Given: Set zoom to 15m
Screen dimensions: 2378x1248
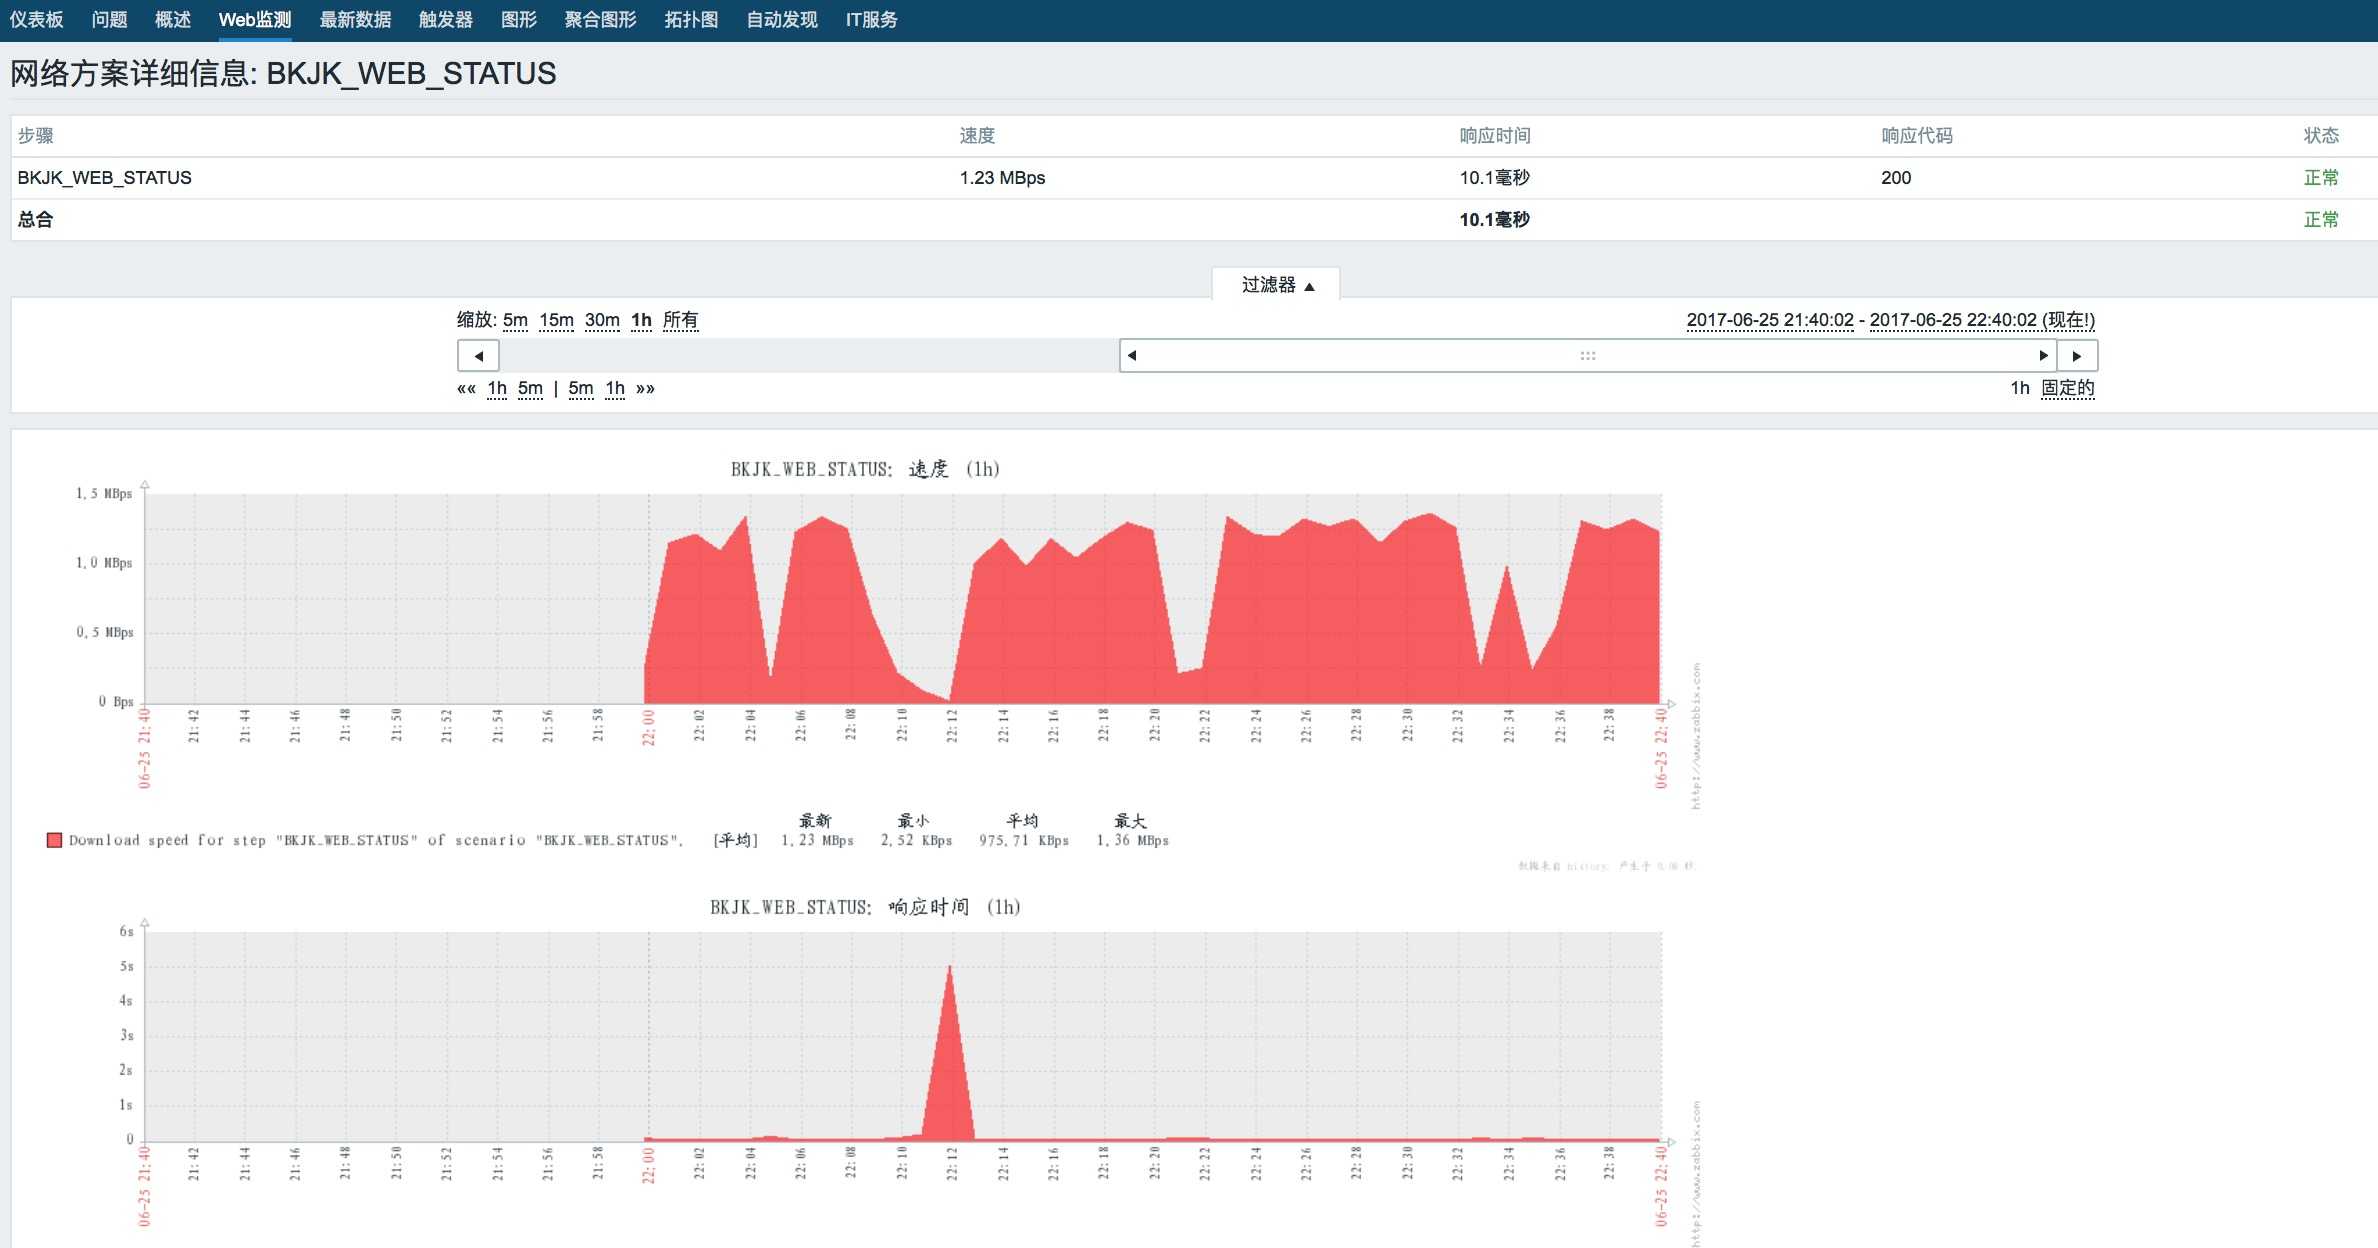Looking at the screenshot, I should [x=556, y=320].
